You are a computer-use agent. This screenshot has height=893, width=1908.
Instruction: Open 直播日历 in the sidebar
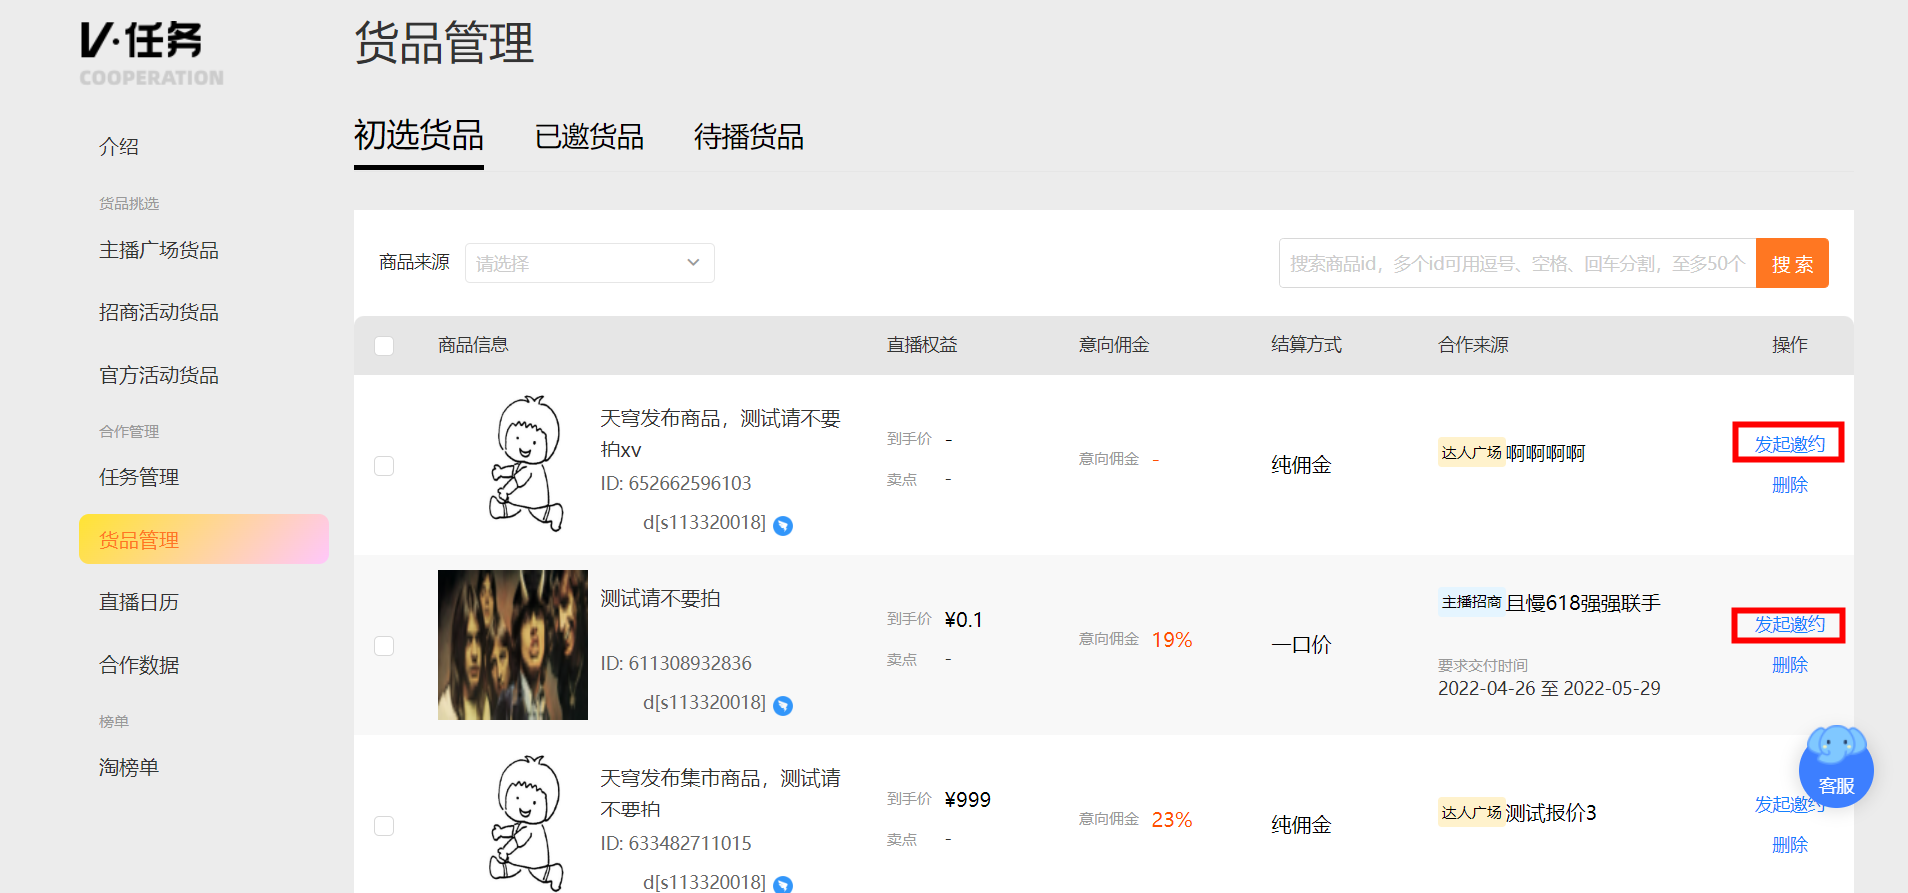point(139,602)
